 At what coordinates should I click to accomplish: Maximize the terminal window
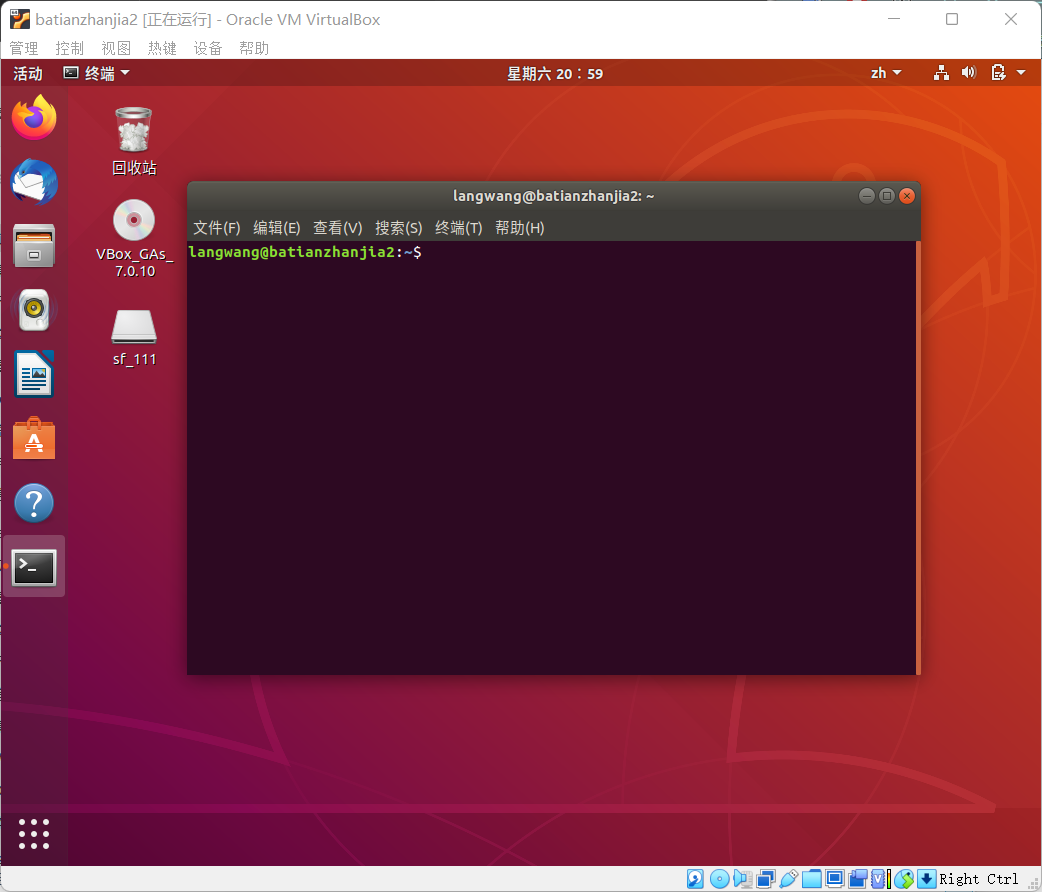tap(886, 195)
